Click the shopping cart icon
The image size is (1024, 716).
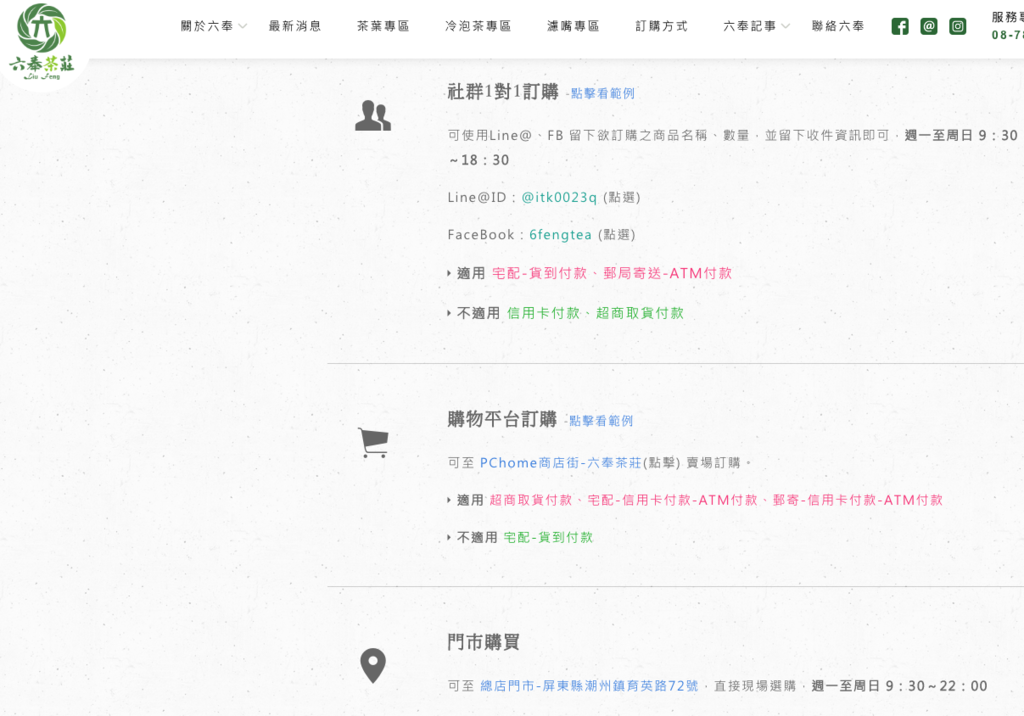(373, 442)
